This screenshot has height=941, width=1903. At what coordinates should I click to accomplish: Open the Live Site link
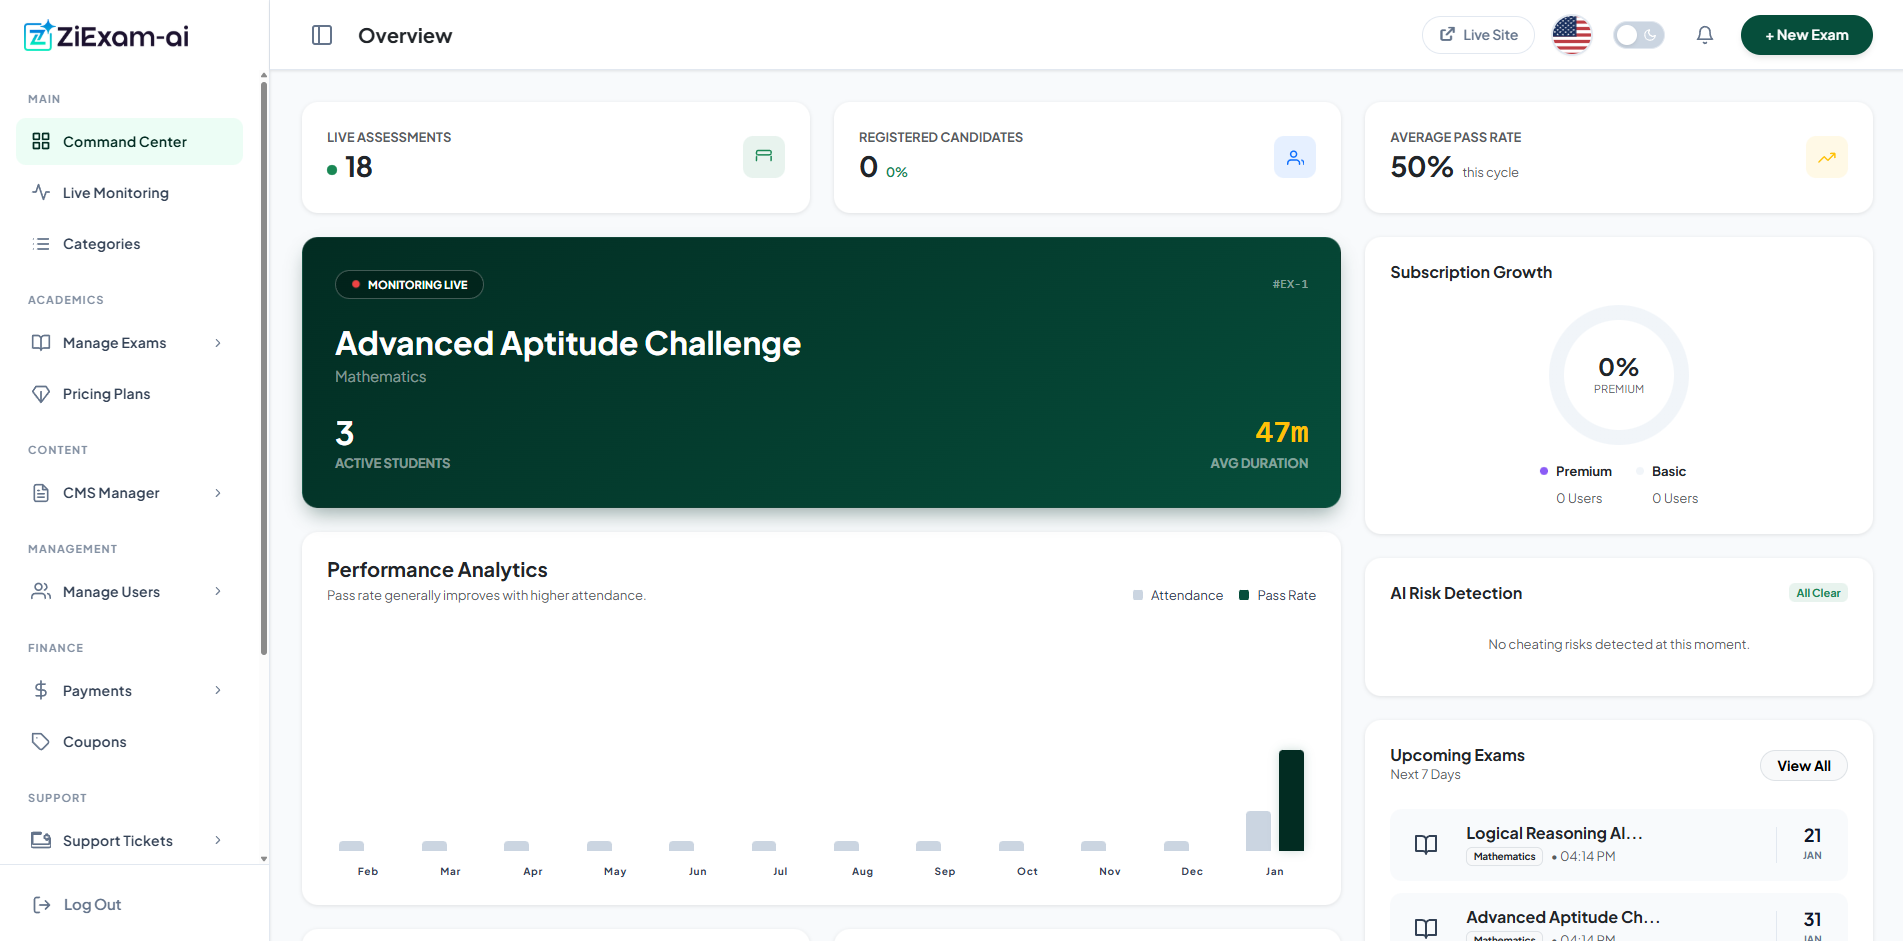pyautogui.click(x=1478, y=34)
